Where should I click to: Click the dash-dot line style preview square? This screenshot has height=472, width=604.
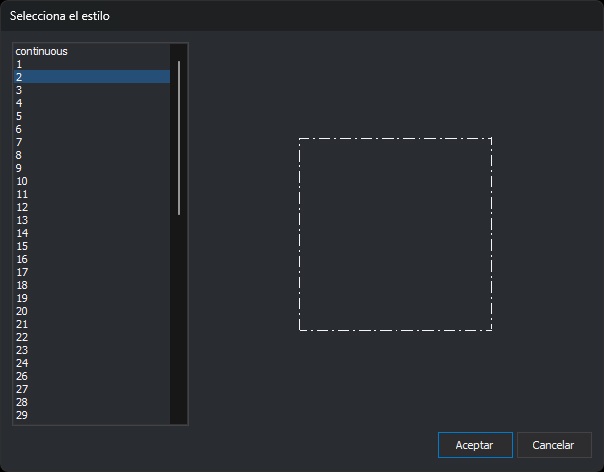coord(396,234)
